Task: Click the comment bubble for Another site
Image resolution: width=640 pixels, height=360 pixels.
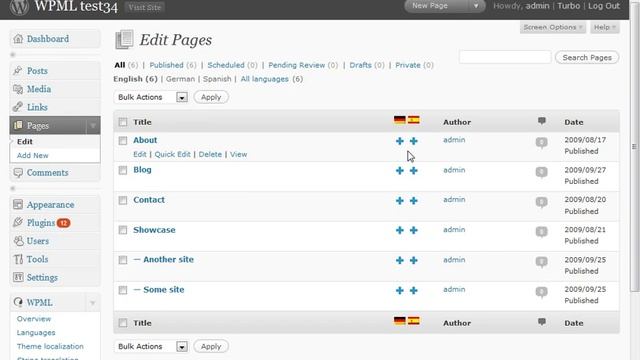Action: (541, 262)
